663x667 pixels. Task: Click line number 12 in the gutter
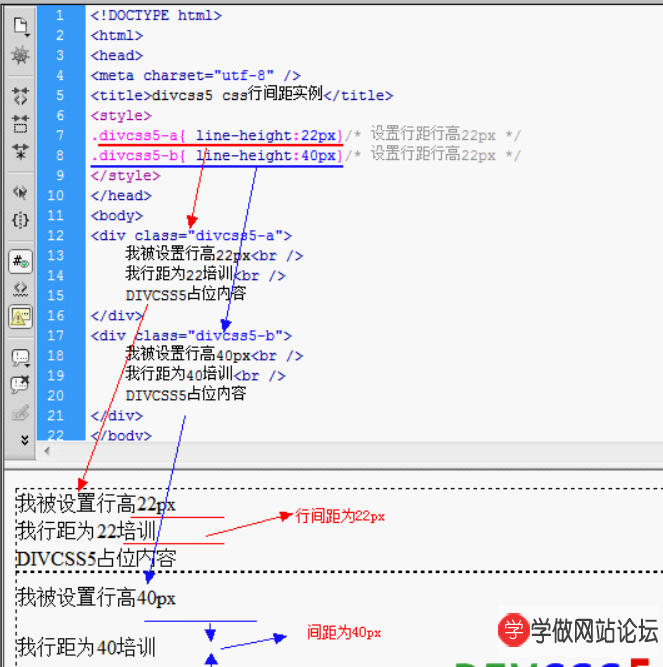pyautogui.click(x=59, y=235)
